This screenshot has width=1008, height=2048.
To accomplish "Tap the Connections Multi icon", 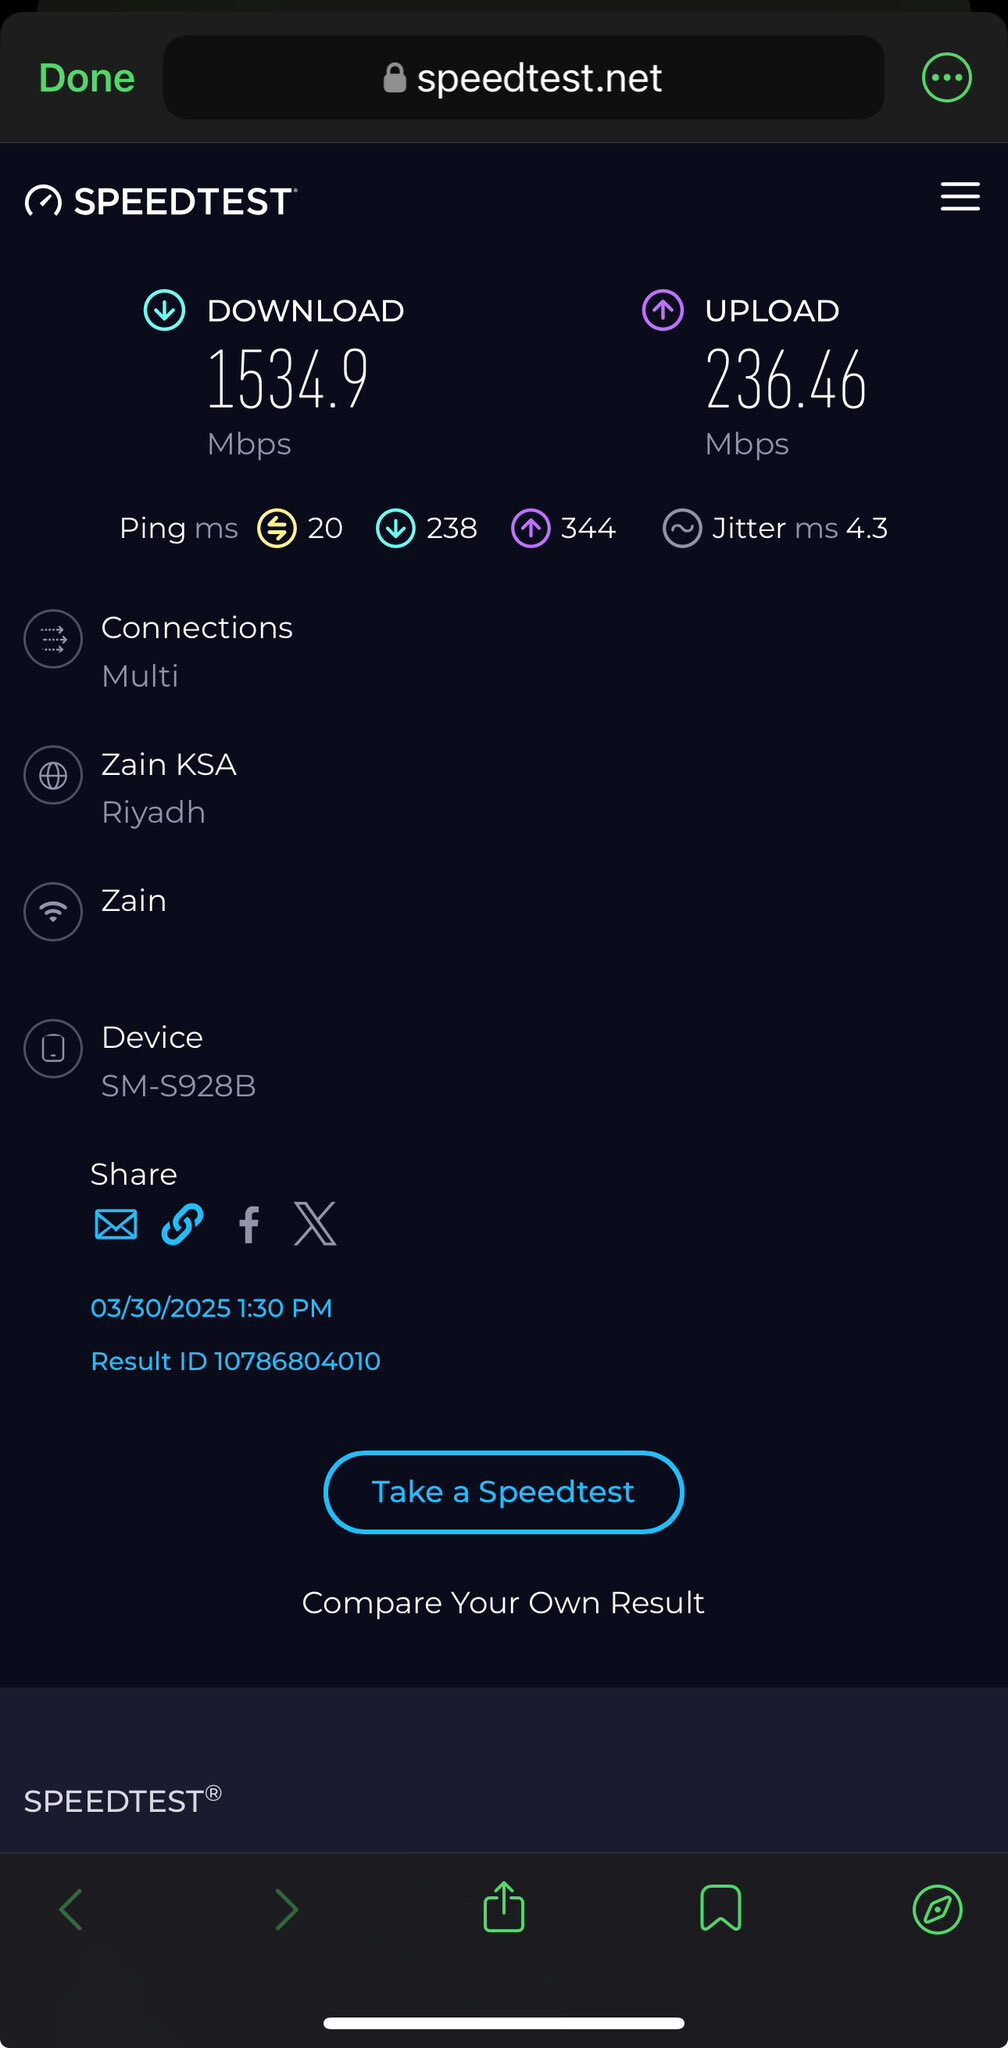I will 53,639.
